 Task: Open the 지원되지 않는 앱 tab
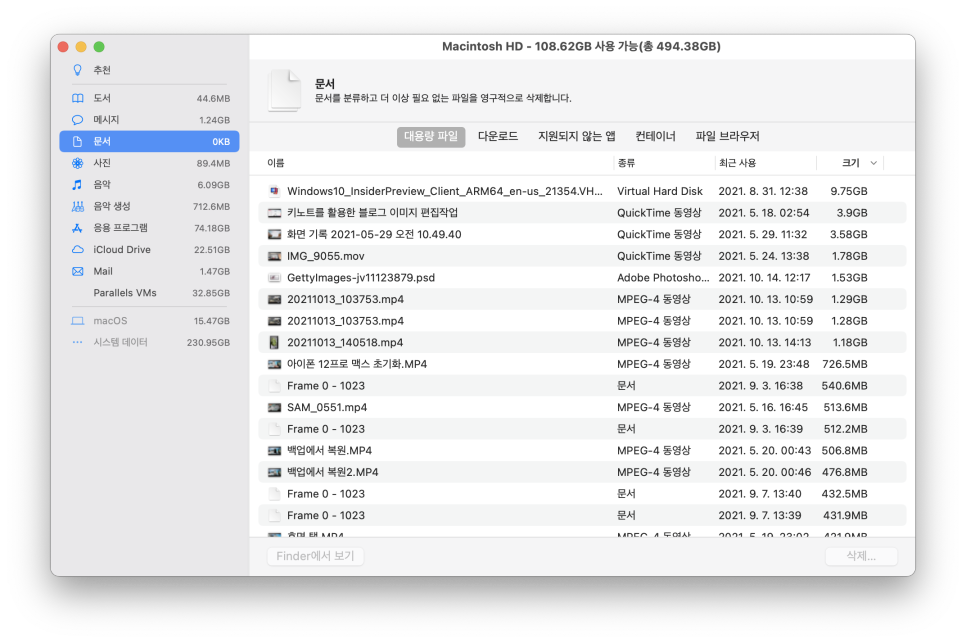[577, 136]
